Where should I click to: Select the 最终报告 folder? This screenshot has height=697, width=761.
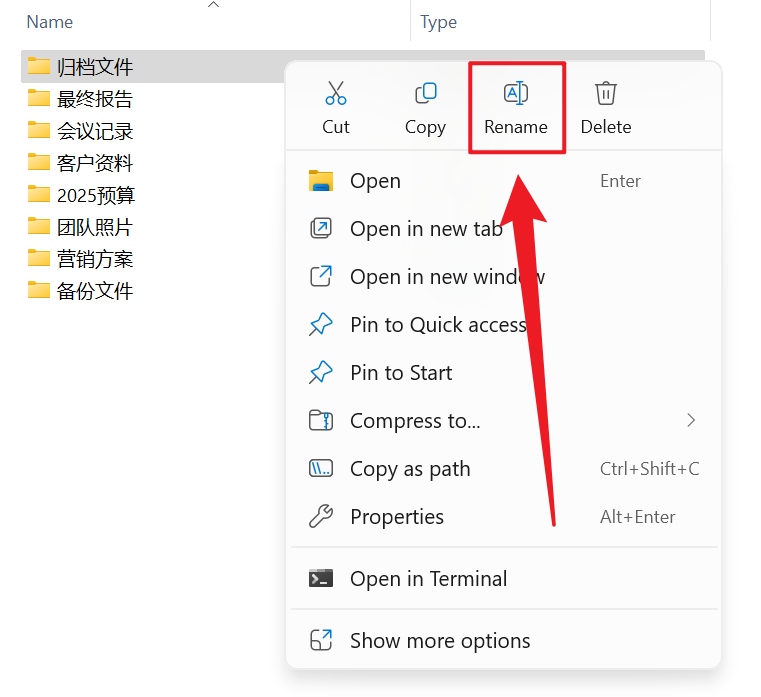pos(95,99)
